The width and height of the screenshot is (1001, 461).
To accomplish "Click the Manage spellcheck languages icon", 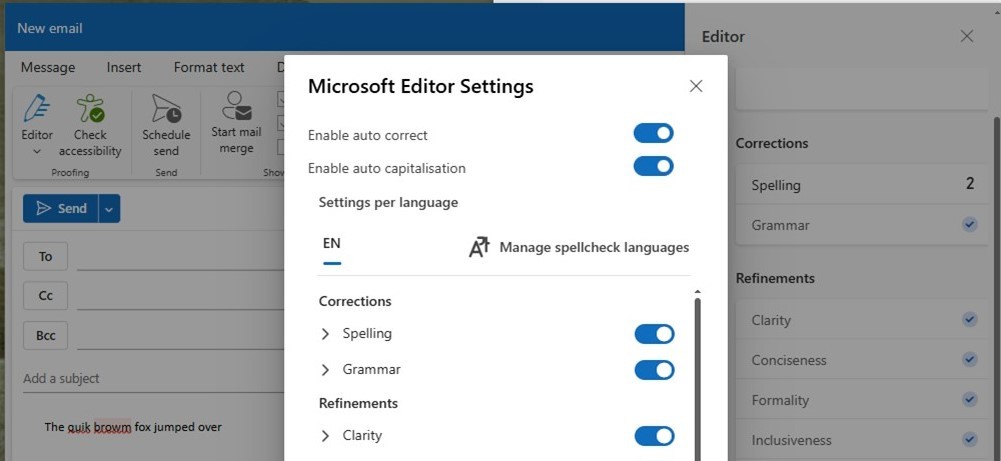I will 479,247.
